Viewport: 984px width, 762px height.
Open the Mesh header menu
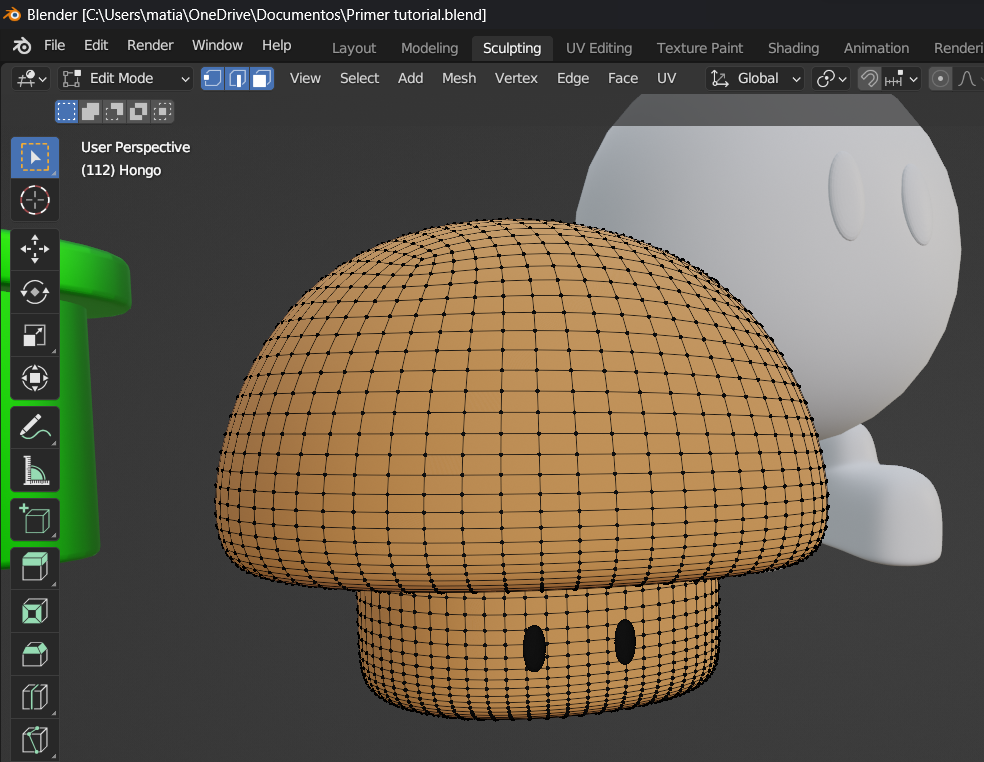[459, 78]
